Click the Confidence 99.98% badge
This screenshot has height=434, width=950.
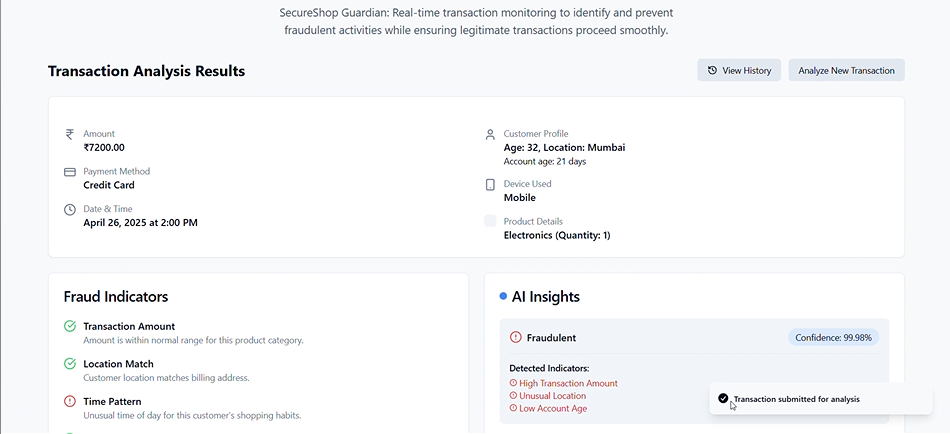click(833, 338)
